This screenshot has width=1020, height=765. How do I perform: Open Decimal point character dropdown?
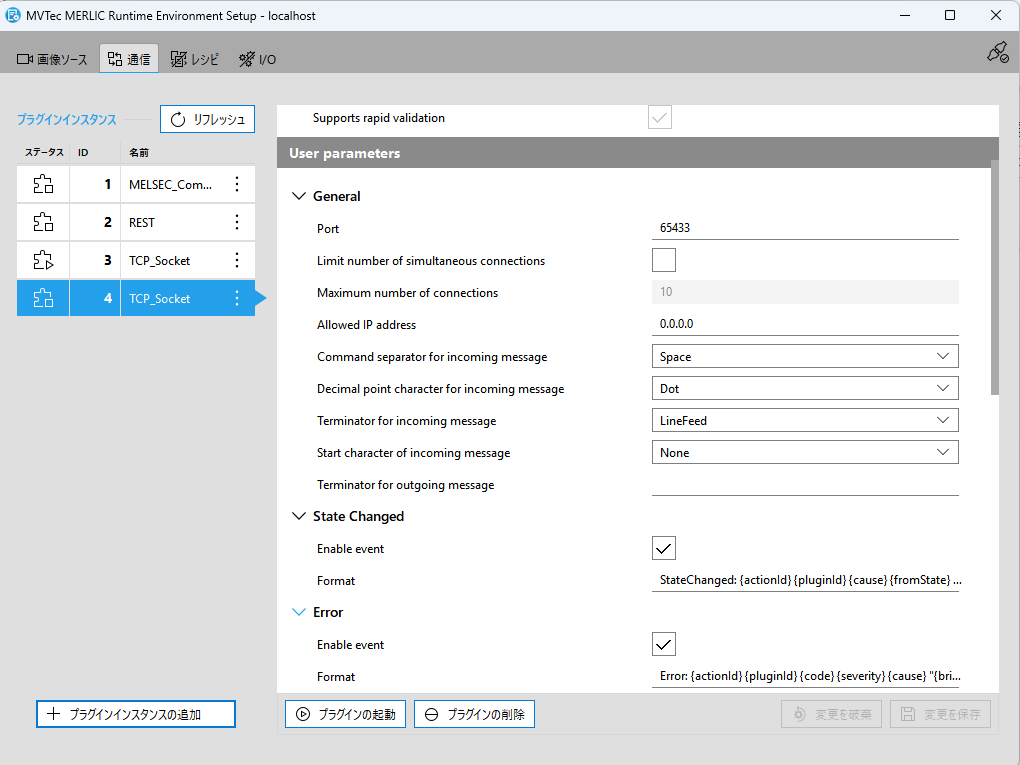[x=805, y=388]
